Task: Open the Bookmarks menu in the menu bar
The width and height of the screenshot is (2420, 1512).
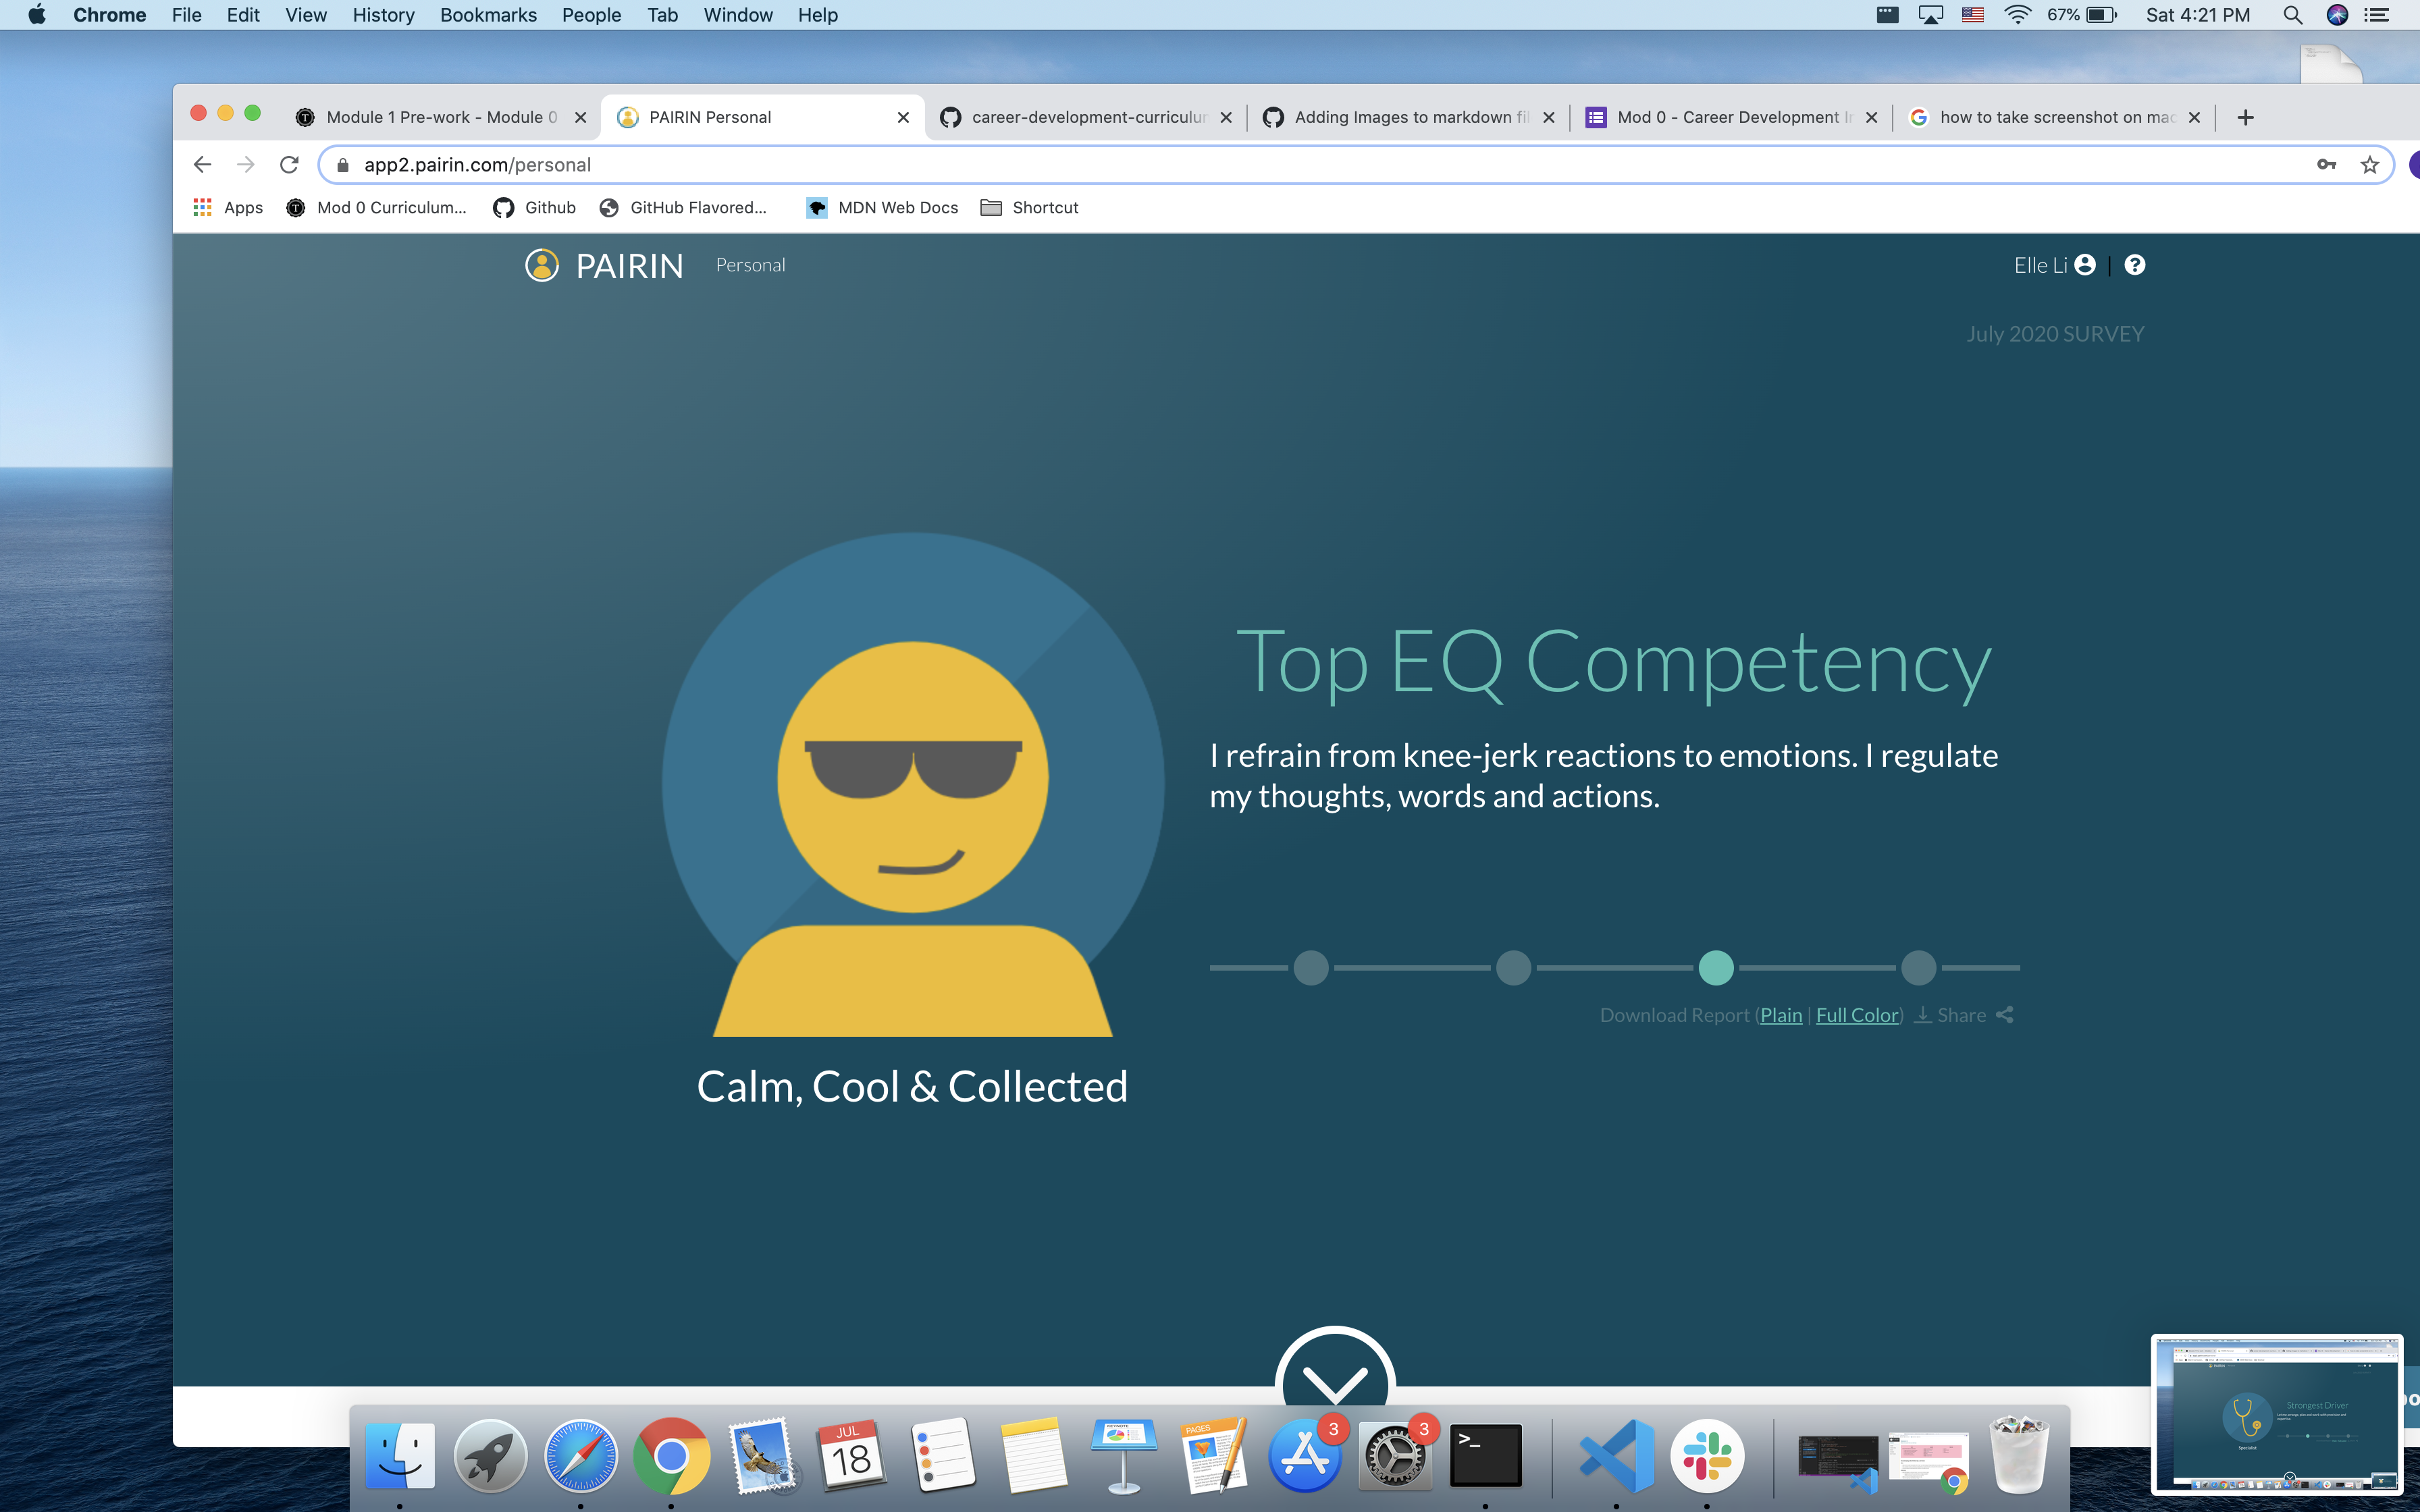Action: point(488,15)
